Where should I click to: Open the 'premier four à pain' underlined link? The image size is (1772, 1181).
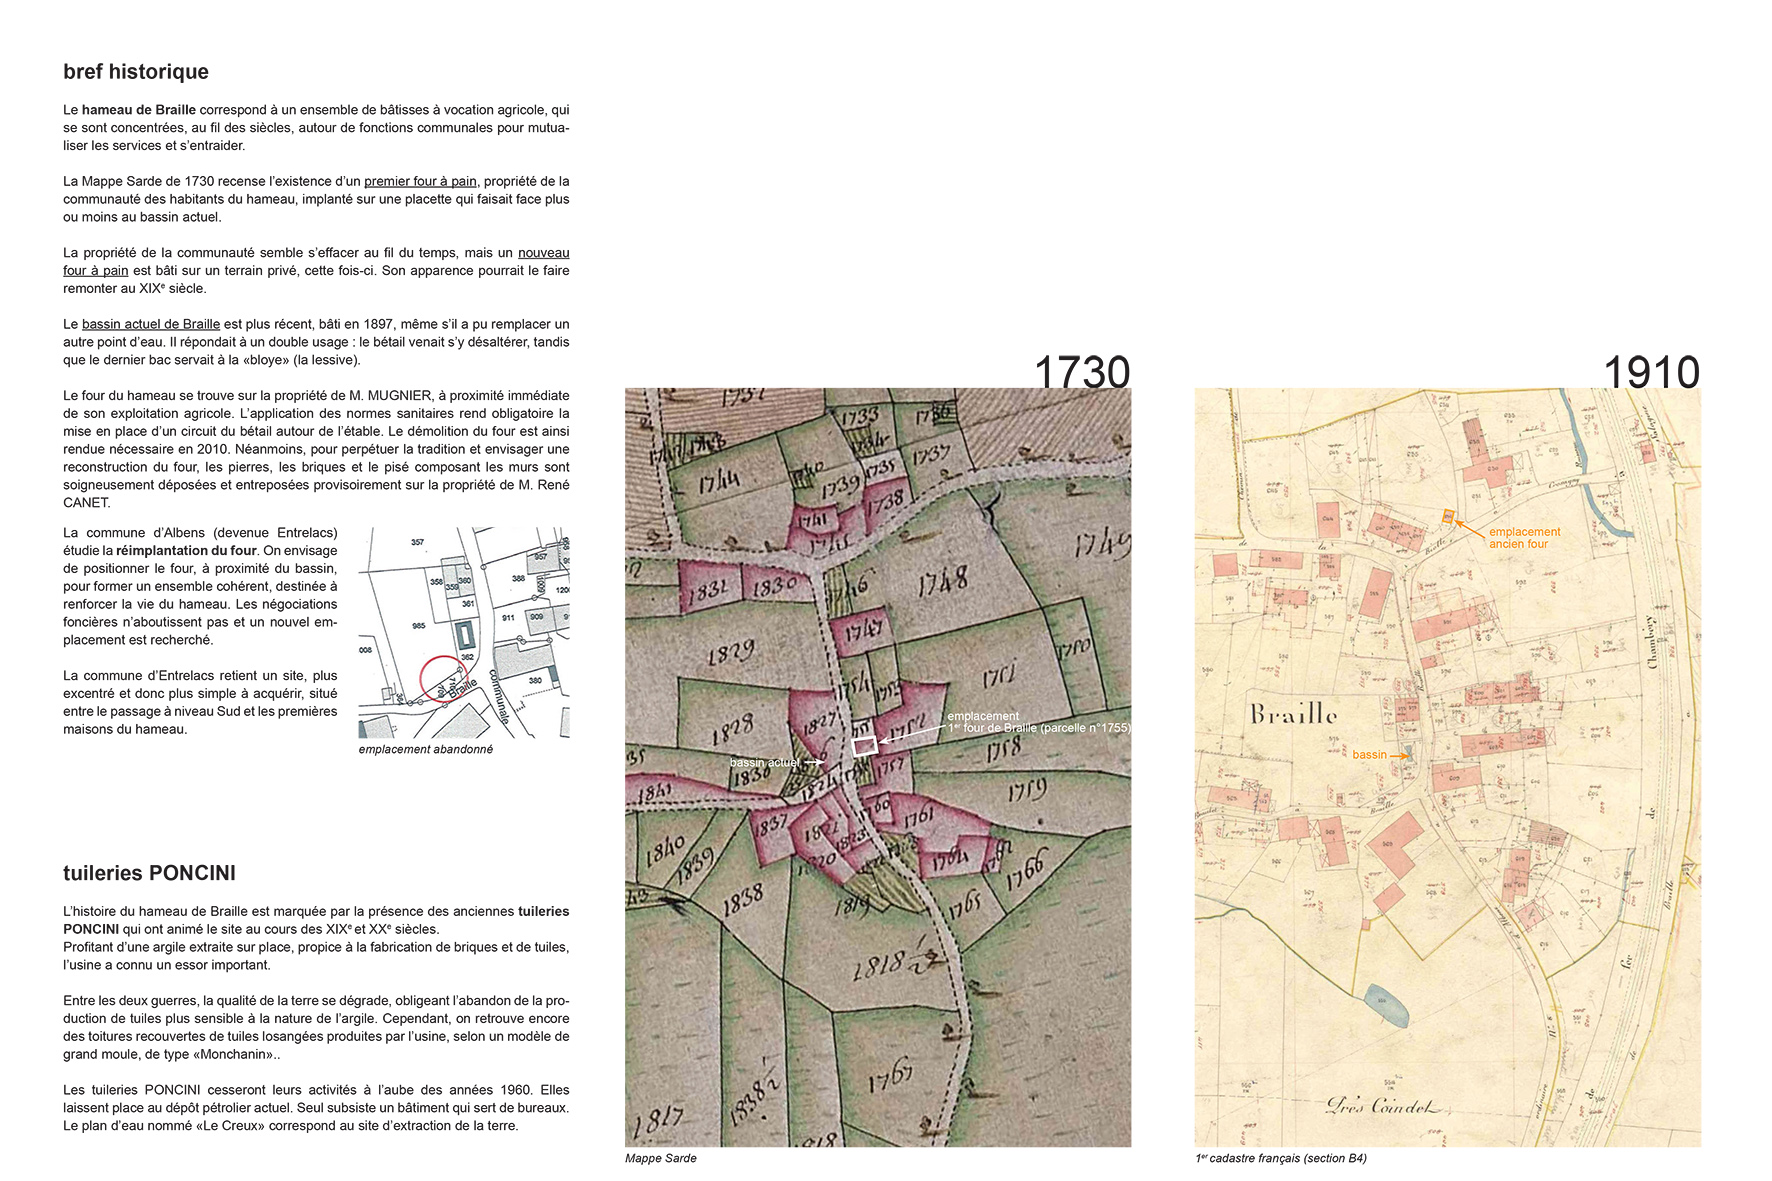coord(420,181)
